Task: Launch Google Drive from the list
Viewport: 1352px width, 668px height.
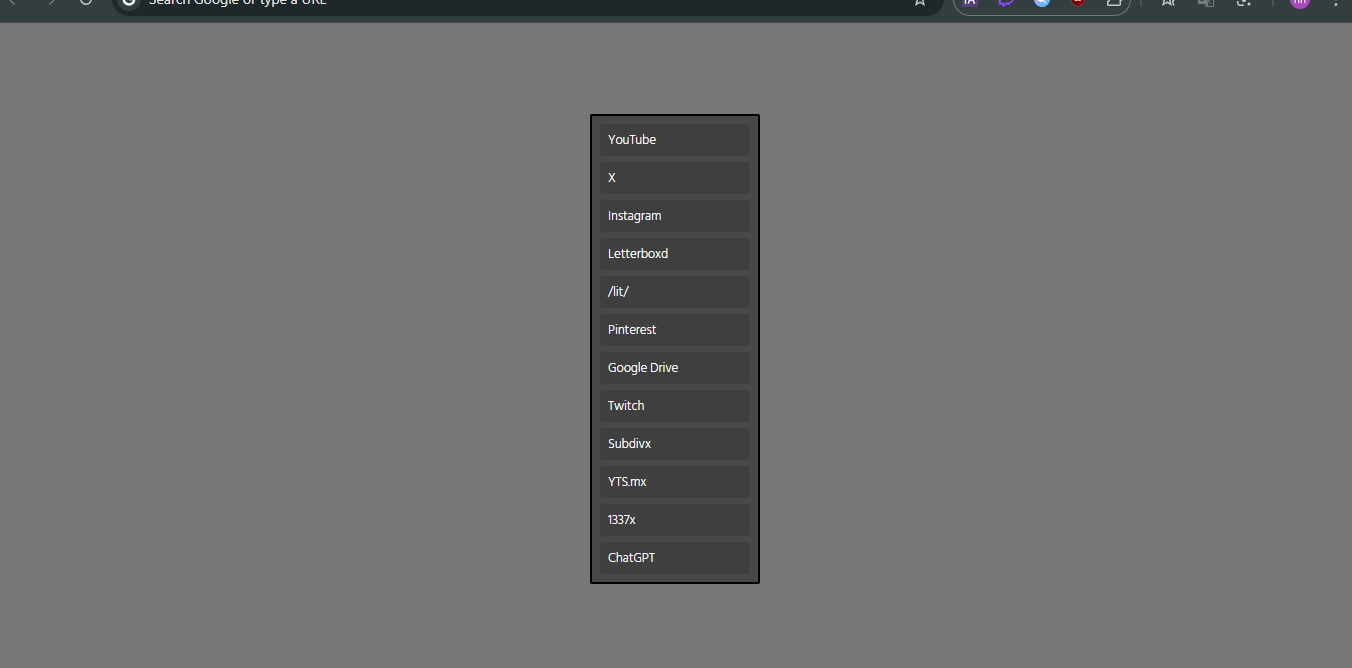Action: (674, 368)
